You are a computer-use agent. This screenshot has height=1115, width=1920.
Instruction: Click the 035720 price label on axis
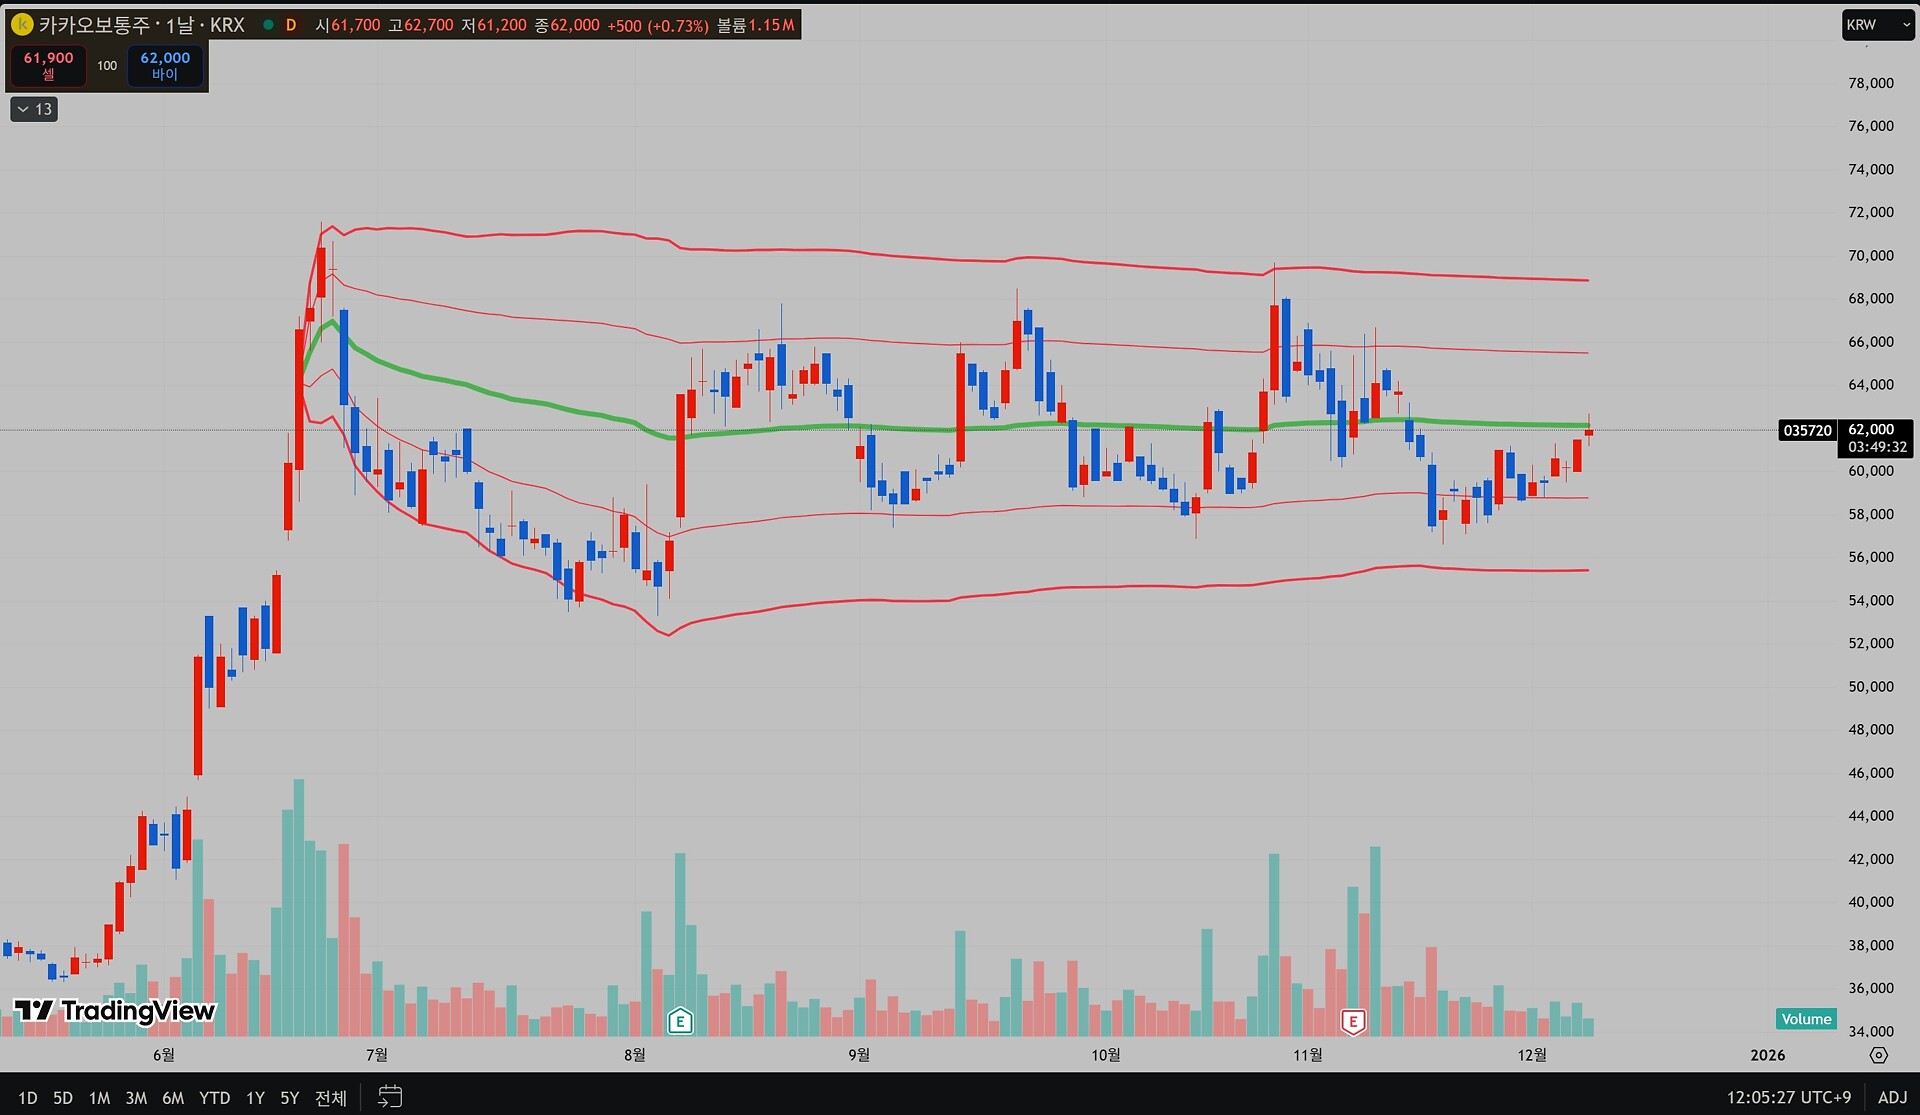point(1807,431)
